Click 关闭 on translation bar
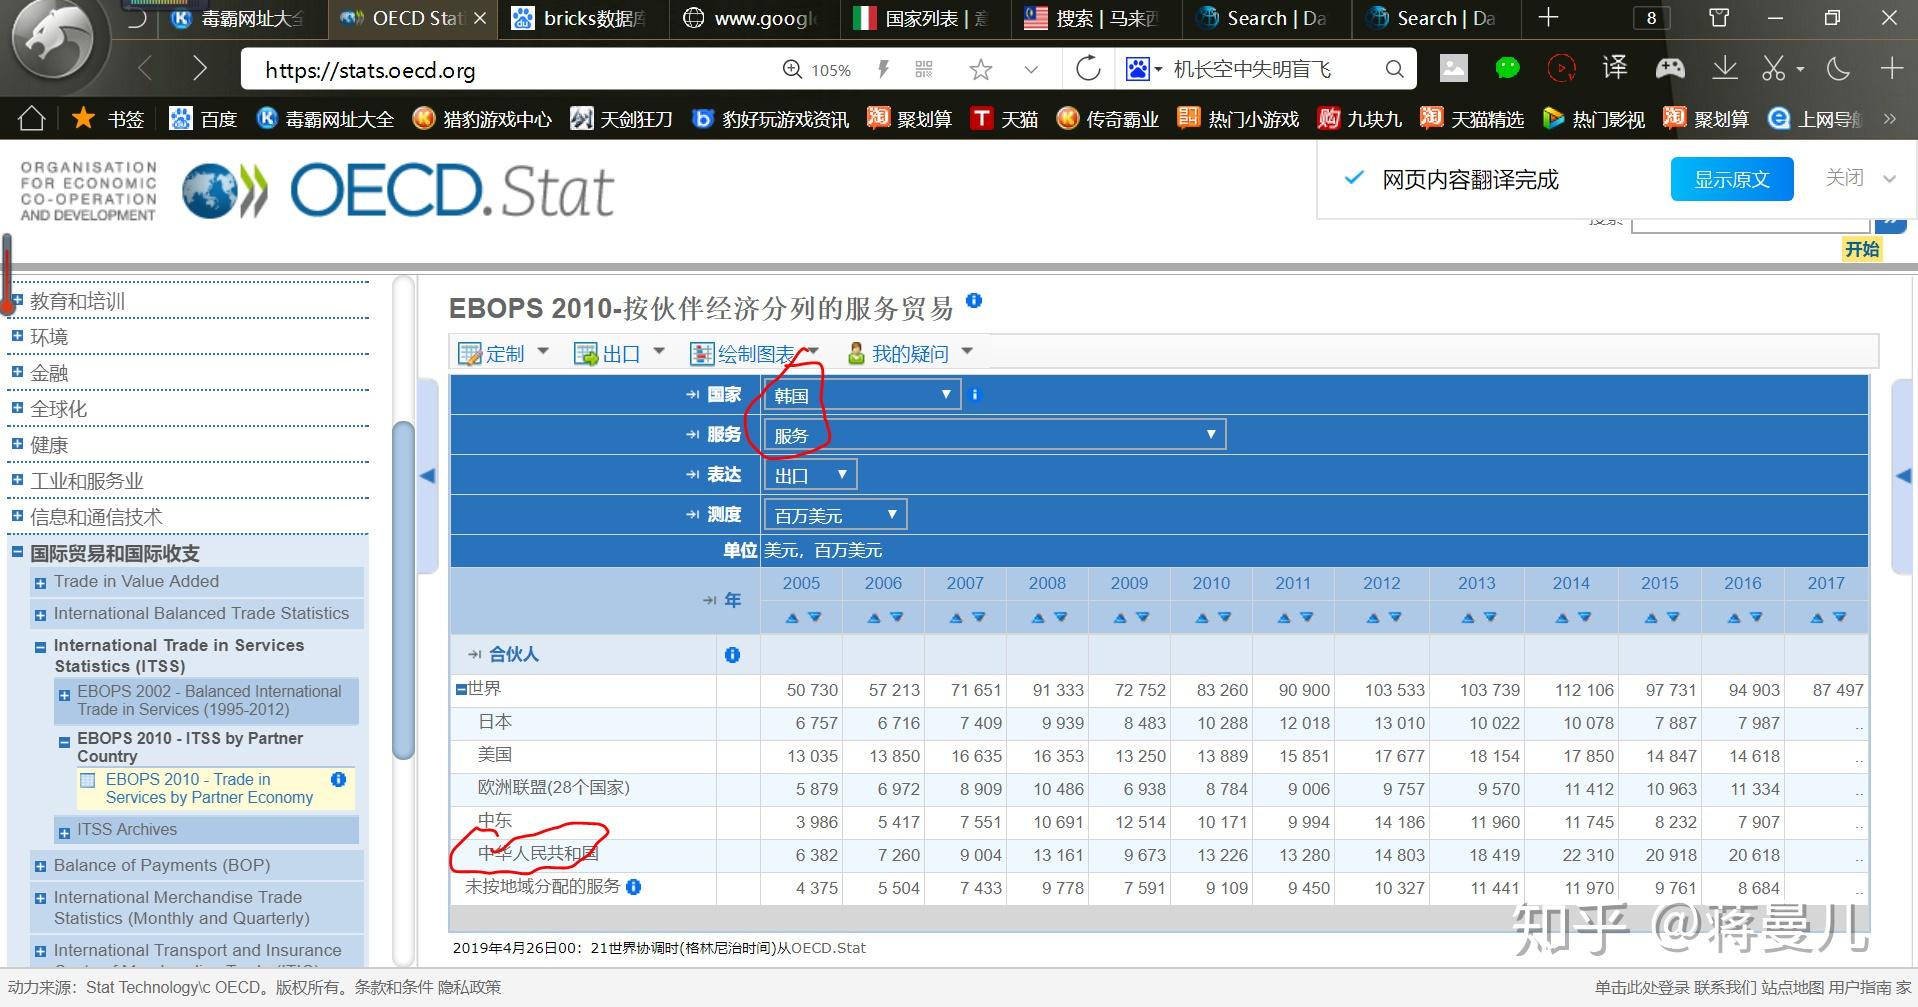The width and height of the screenshot is (1918, 1007). point(1844,178)
